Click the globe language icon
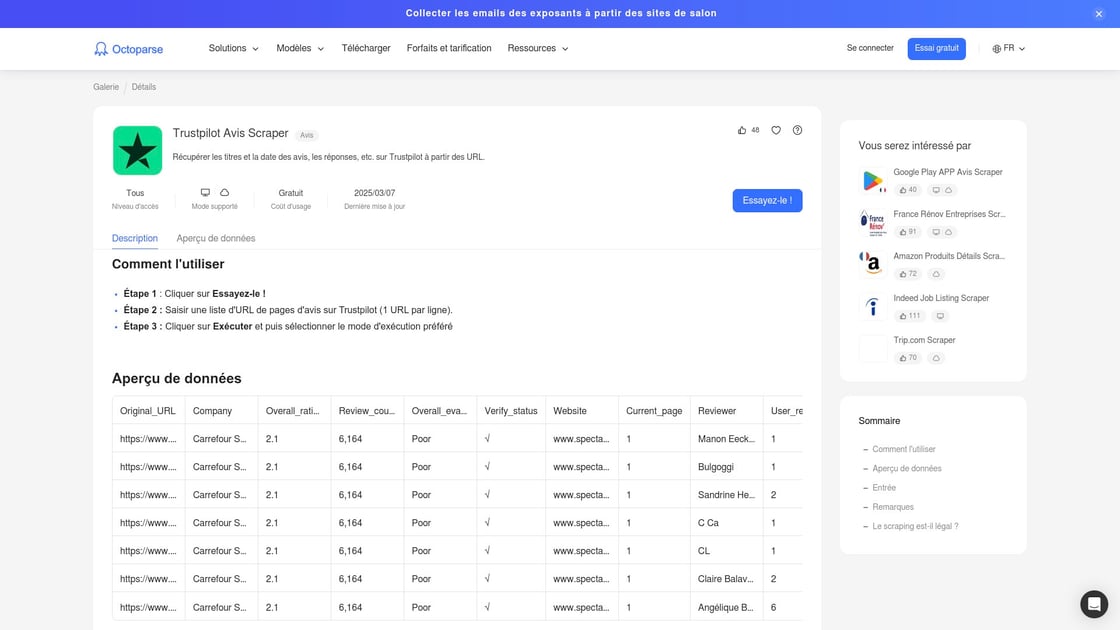 [996, 49]
